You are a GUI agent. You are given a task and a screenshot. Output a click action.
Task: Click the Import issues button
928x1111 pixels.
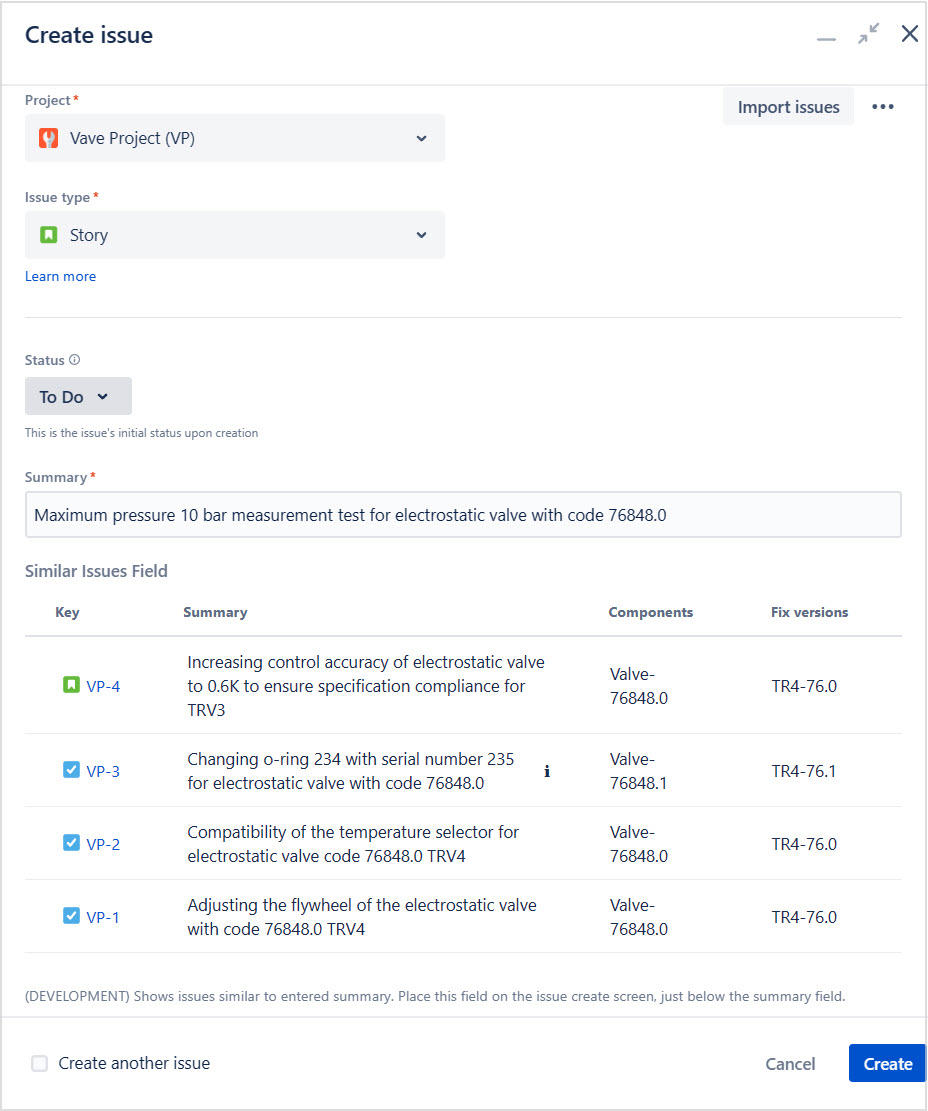(x=788, y=106)
